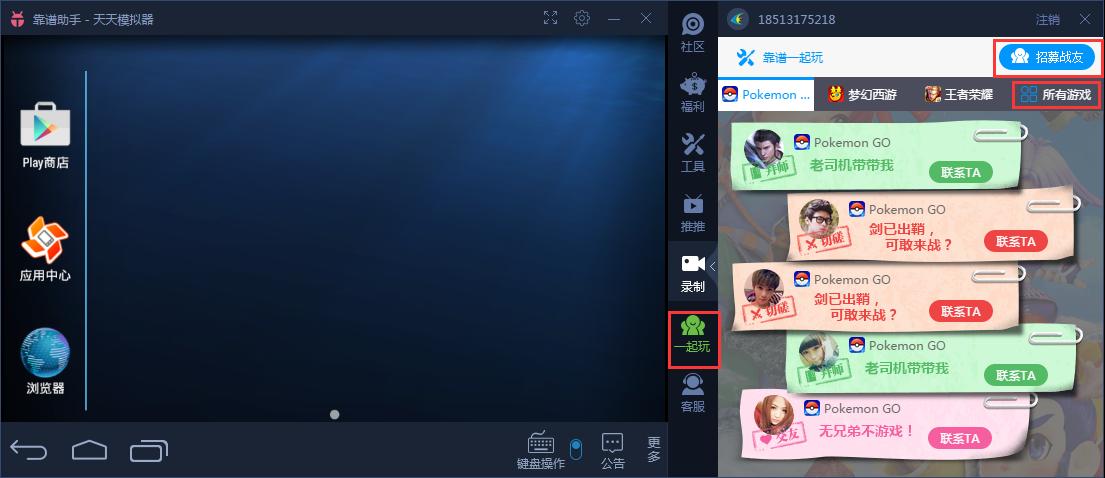Collapse the side panel arrow beside 录制
The image size is (1105, 478).
(712, 266)
